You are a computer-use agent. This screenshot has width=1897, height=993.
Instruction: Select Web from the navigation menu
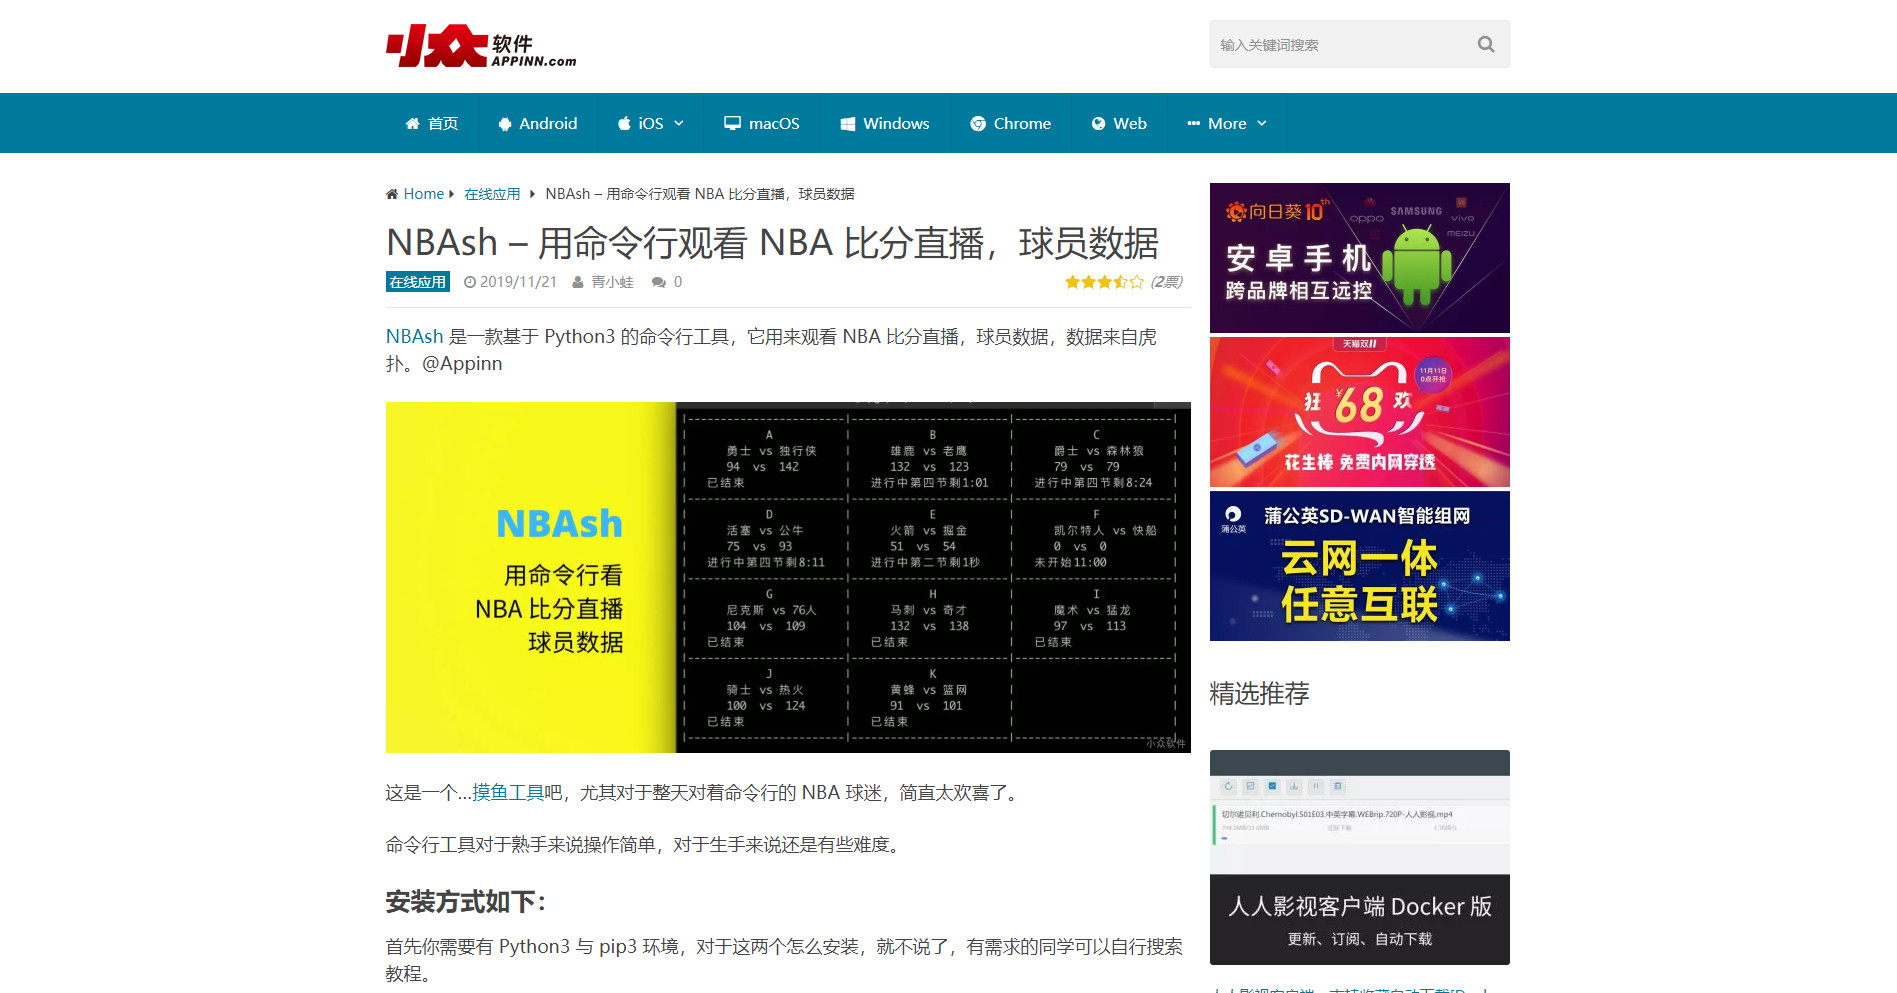1130,123
